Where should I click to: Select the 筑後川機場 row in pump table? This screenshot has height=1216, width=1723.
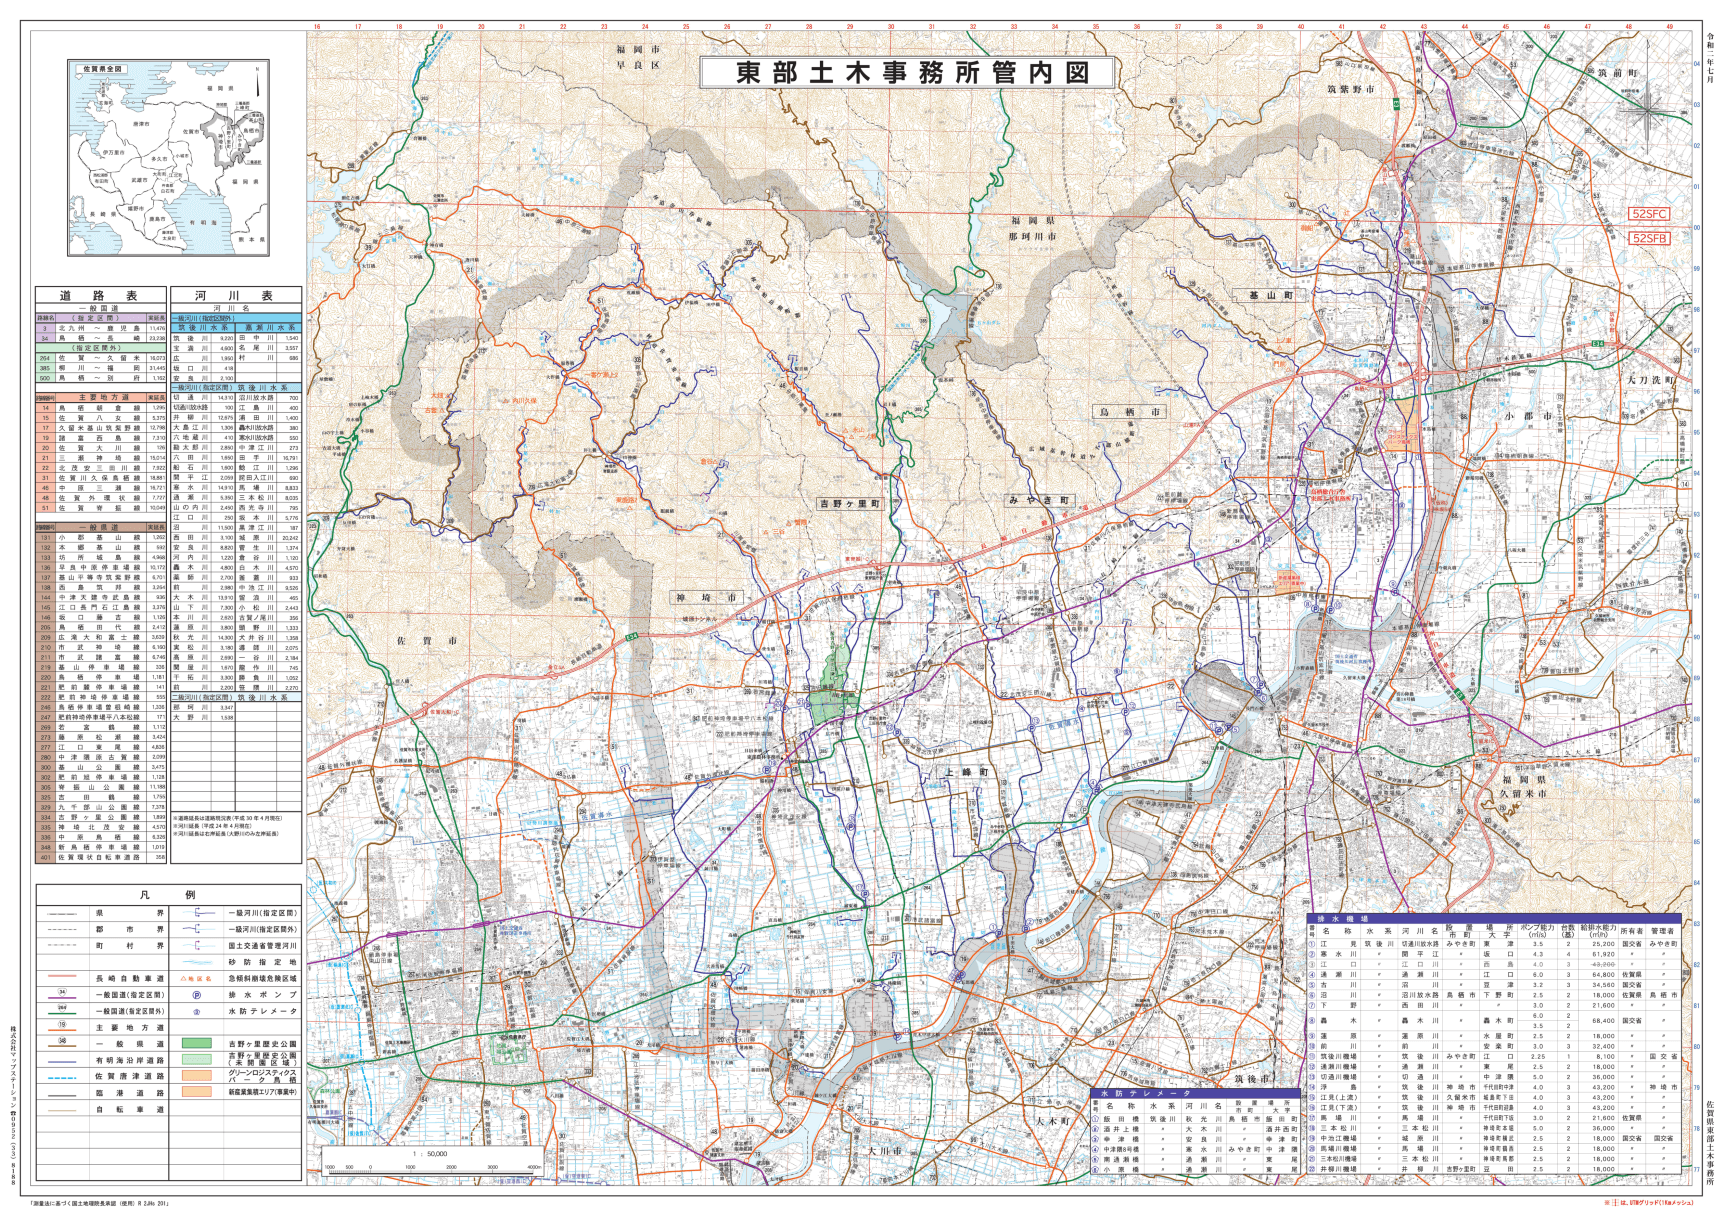point(1494,1056)
